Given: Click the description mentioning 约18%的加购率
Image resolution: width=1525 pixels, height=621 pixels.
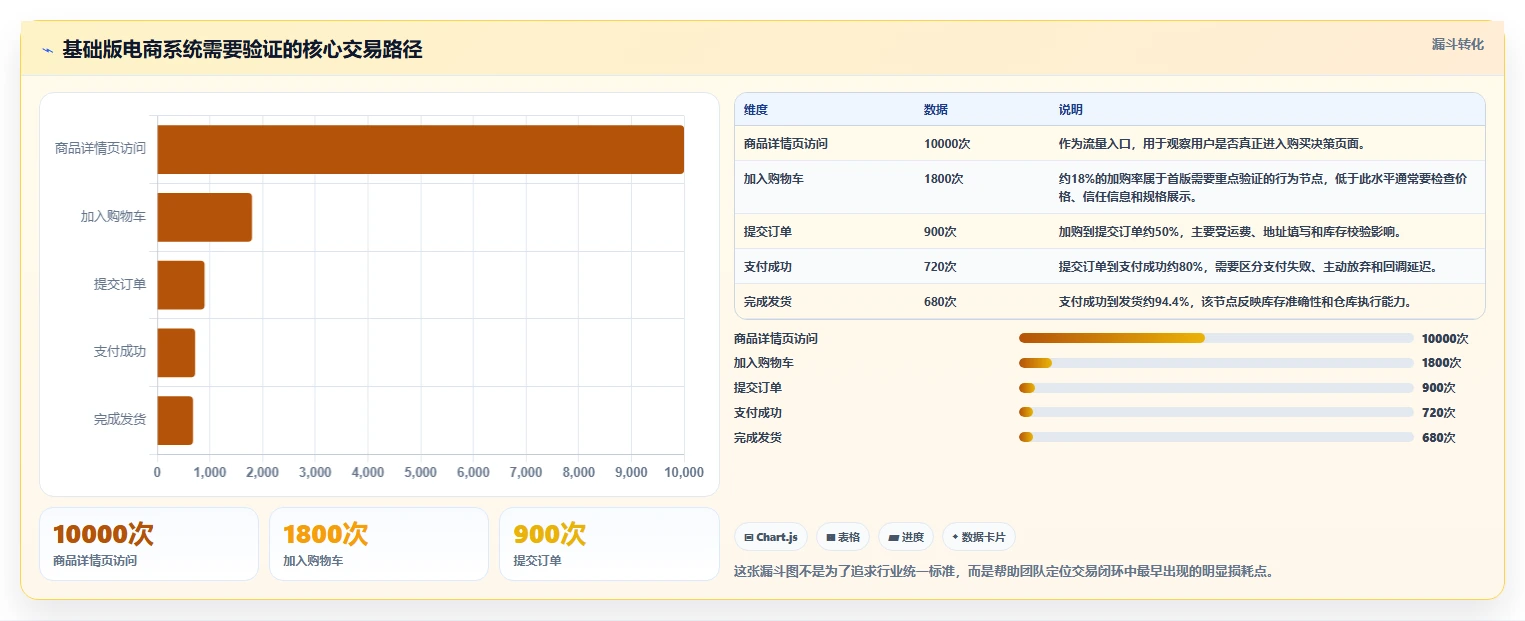Looking at the screenshot, I should pyautogui.click(x=1263, y=187).
